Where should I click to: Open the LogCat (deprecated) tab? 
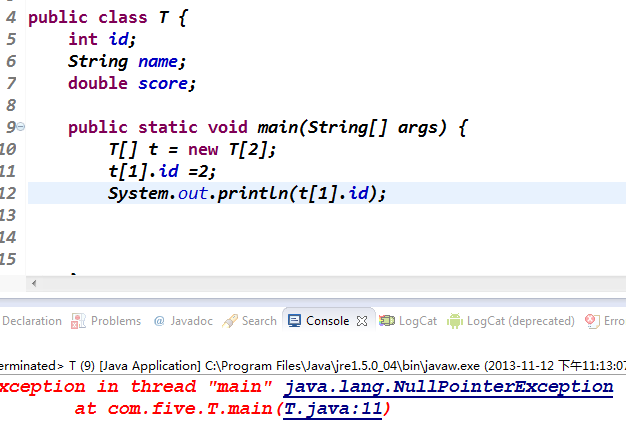click(x=520, y=321)
